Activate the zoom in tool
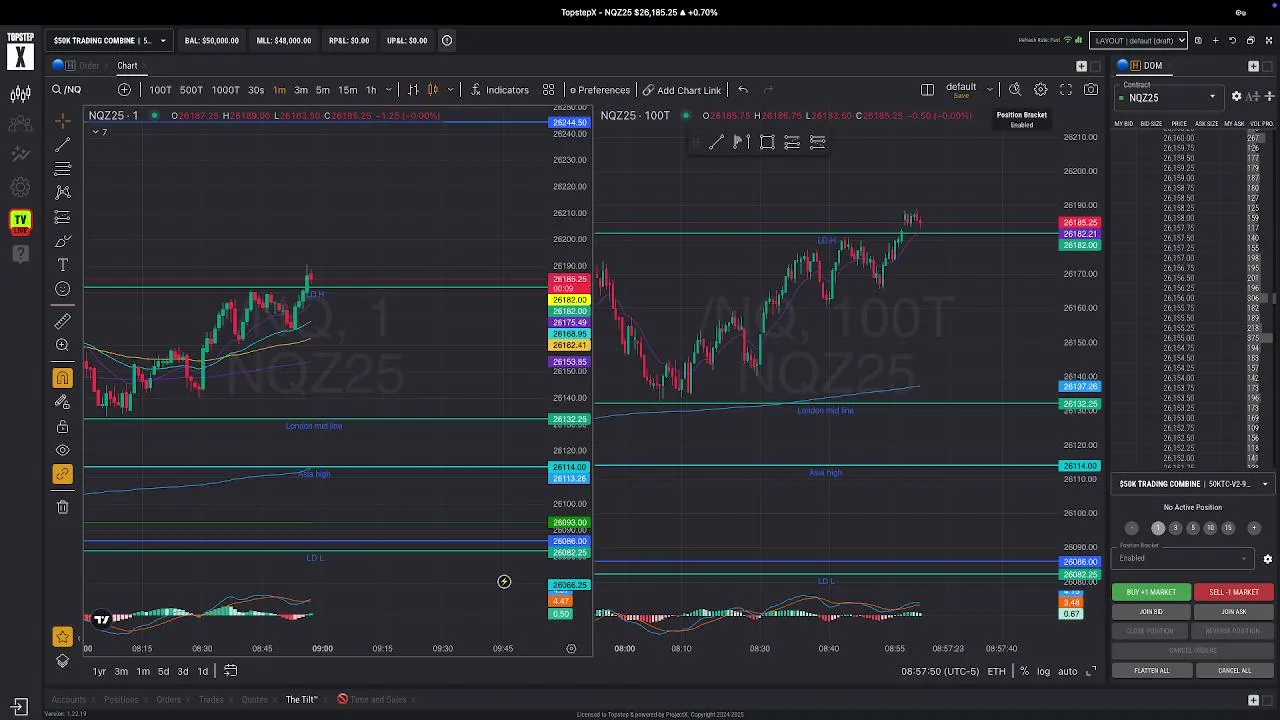Image resolution: width=1280 pixels, height=720 pixels. 62,345
